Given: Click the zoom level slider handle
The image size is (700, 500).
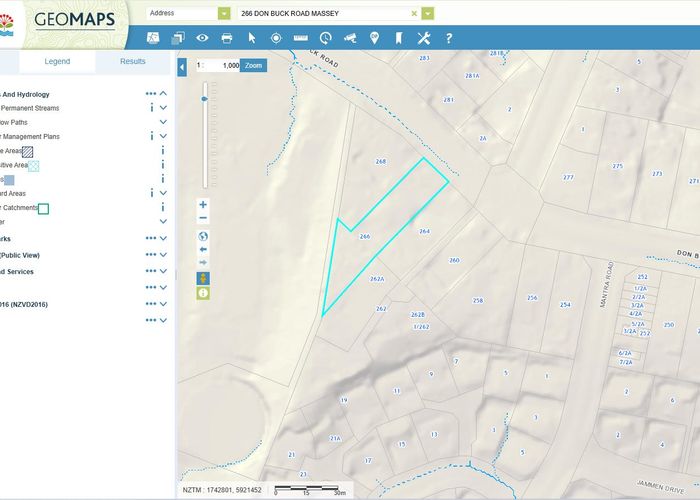Looking at the screenshot, I should (205, 99).
